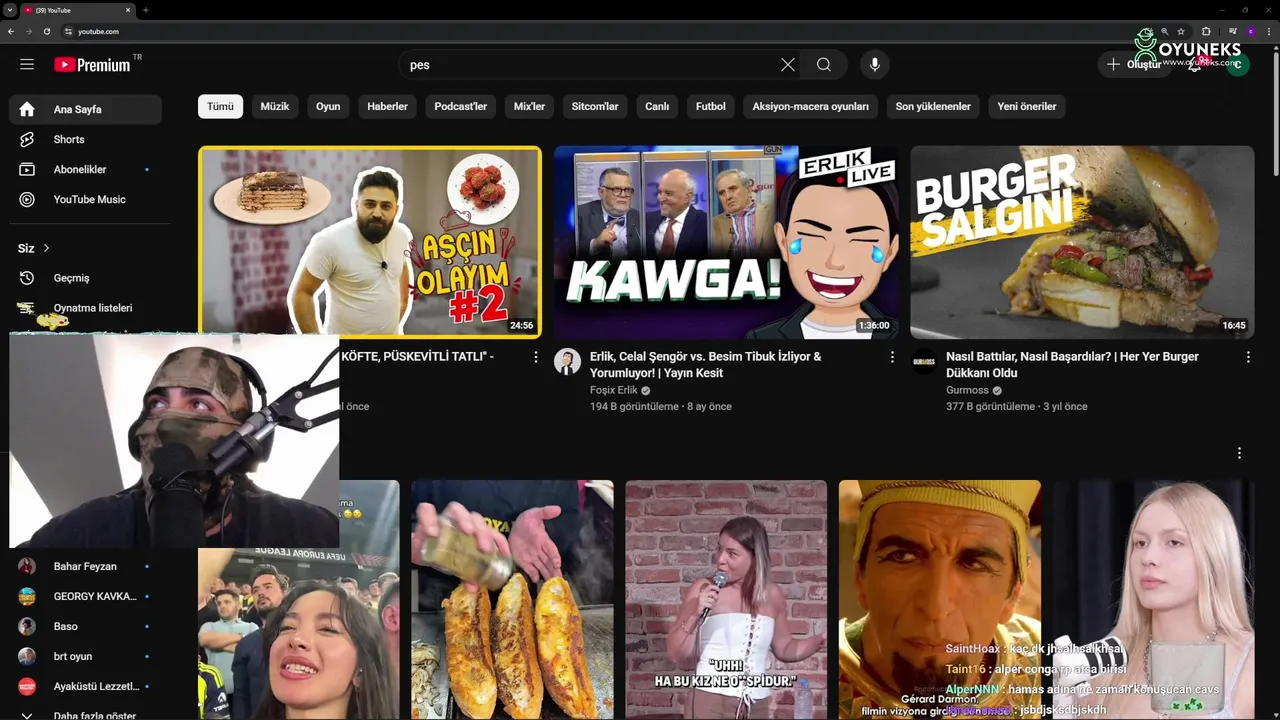The width and height of the screenshot is (1280, 720).
Task: Select the Son yüklenenler chip
Action: pyautogui.click(x=933, y=106)
